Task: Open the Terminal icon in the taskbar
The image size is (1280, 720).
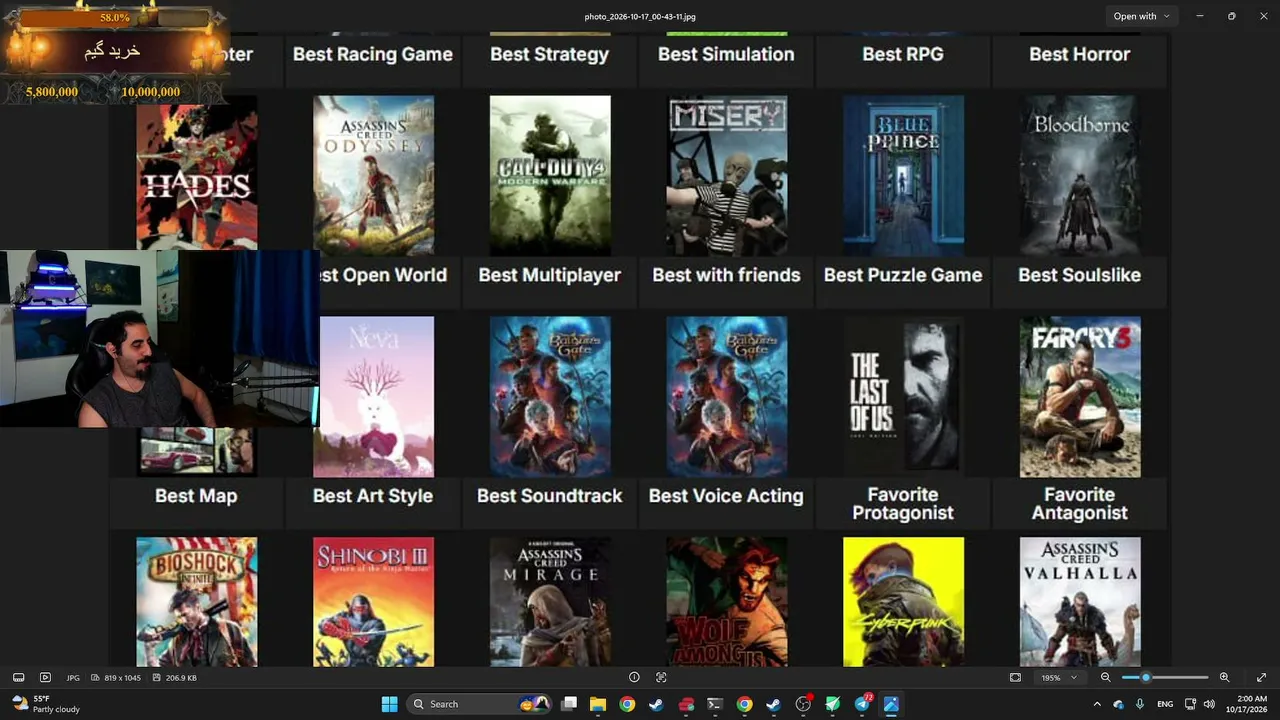Action: coord(715,704)
